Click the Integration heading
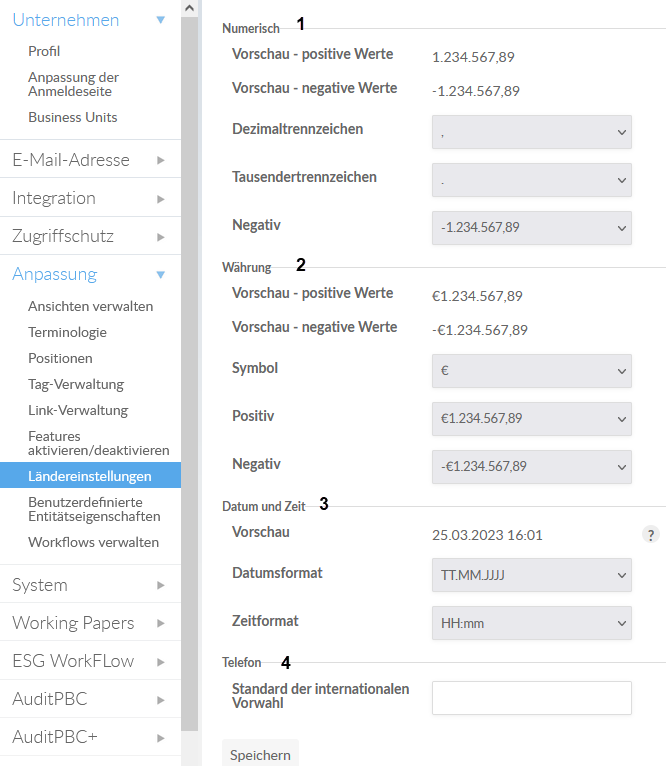Screen dimensions: 666x766 pos(54,198)
